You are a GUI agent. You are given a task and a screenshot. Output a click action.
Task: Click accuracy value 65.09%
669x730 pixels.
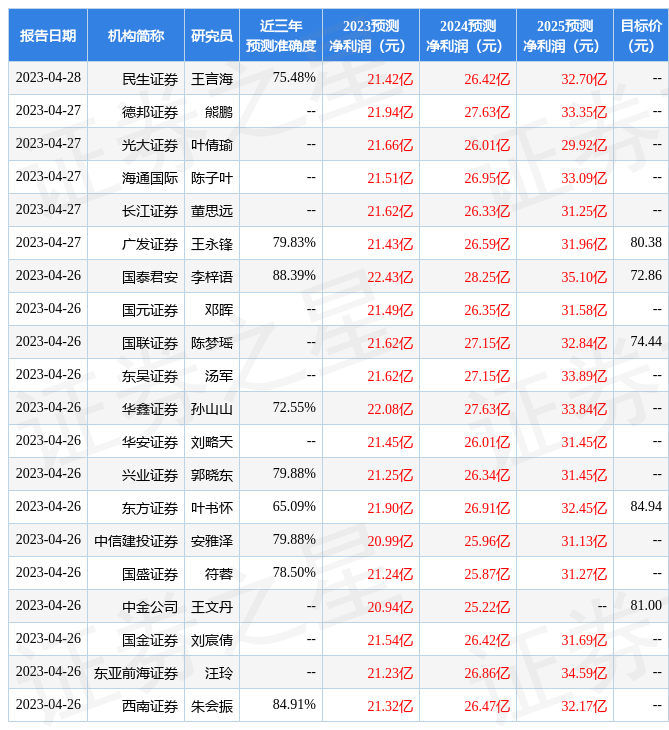point(294,507)
